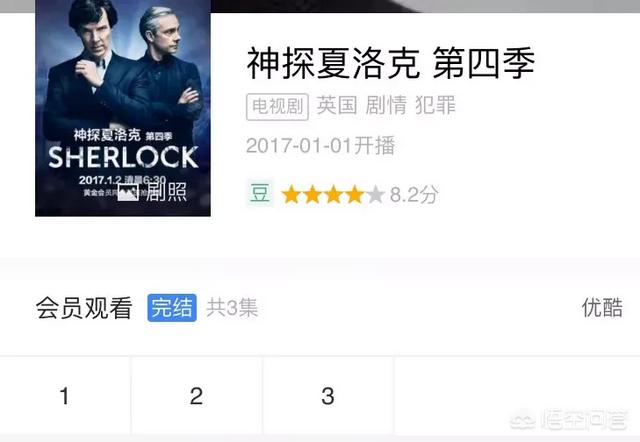Click the green Douban 豆 icon
The height and width of the screenshot is (442, 640).
tap(260, 193)
